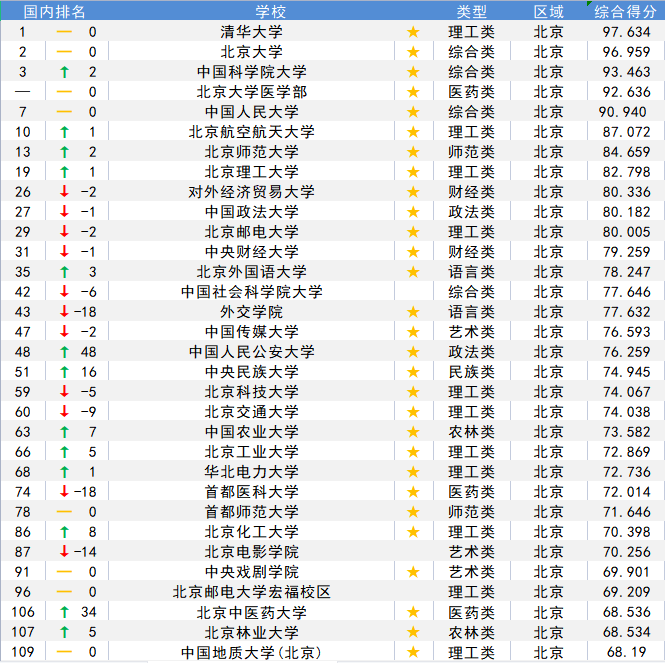Select the 北京邮电大学宏福校区 cell
The image size is (665, 663).
click(252, 592)
